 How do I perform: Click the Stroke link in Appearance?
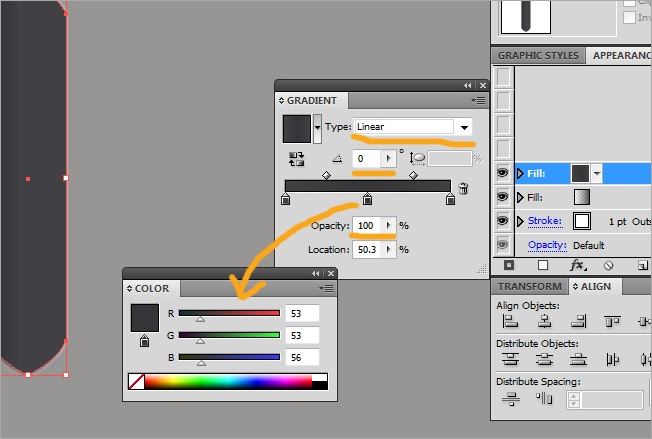pyautogui.click(x=545, y=221)
